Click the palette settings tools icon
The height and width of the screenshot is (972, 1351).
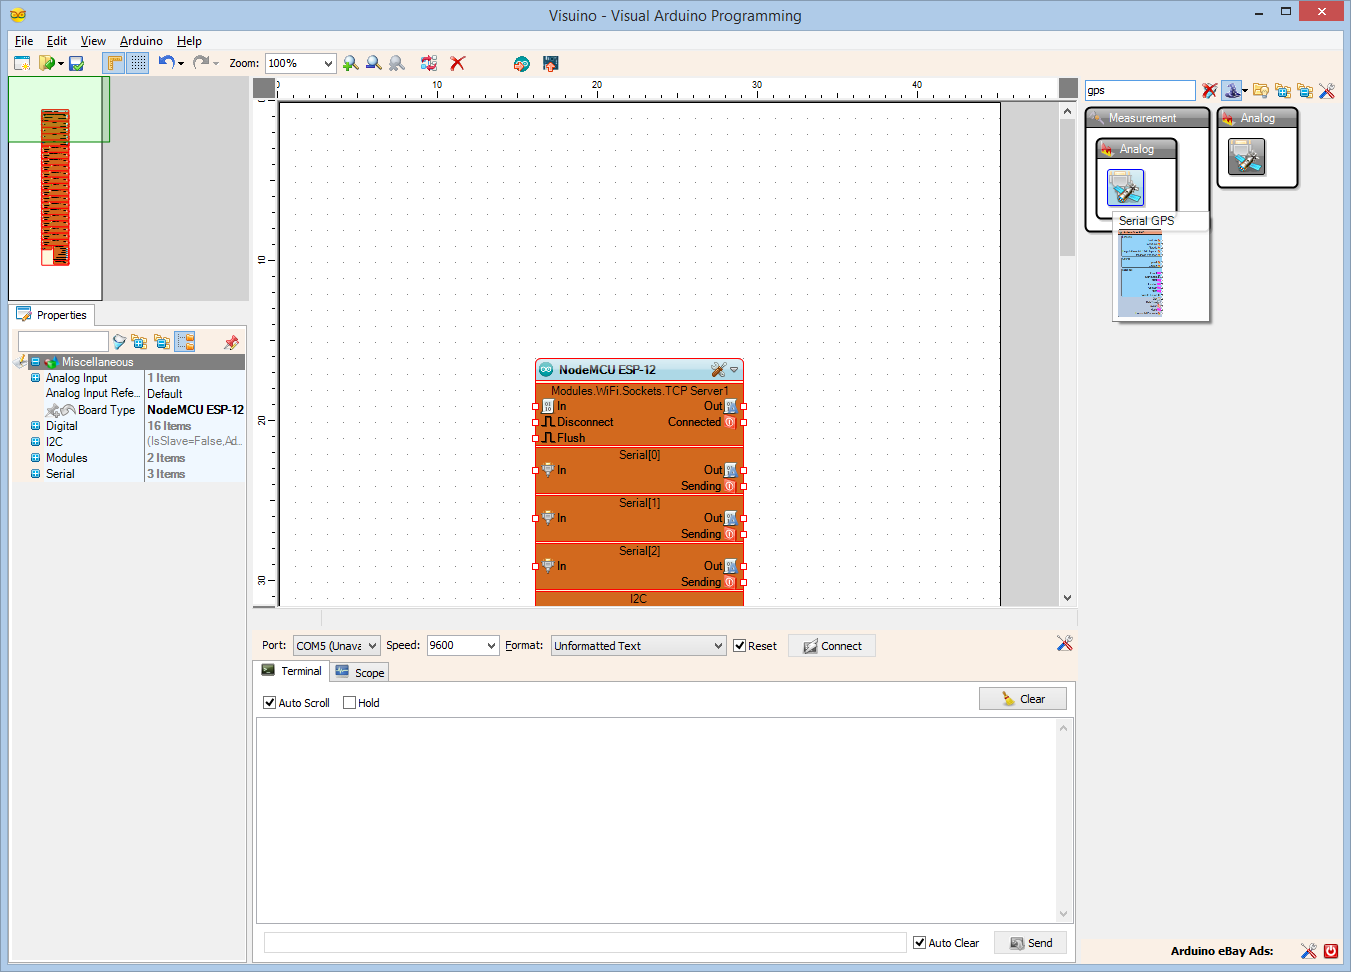(1327, 90)
